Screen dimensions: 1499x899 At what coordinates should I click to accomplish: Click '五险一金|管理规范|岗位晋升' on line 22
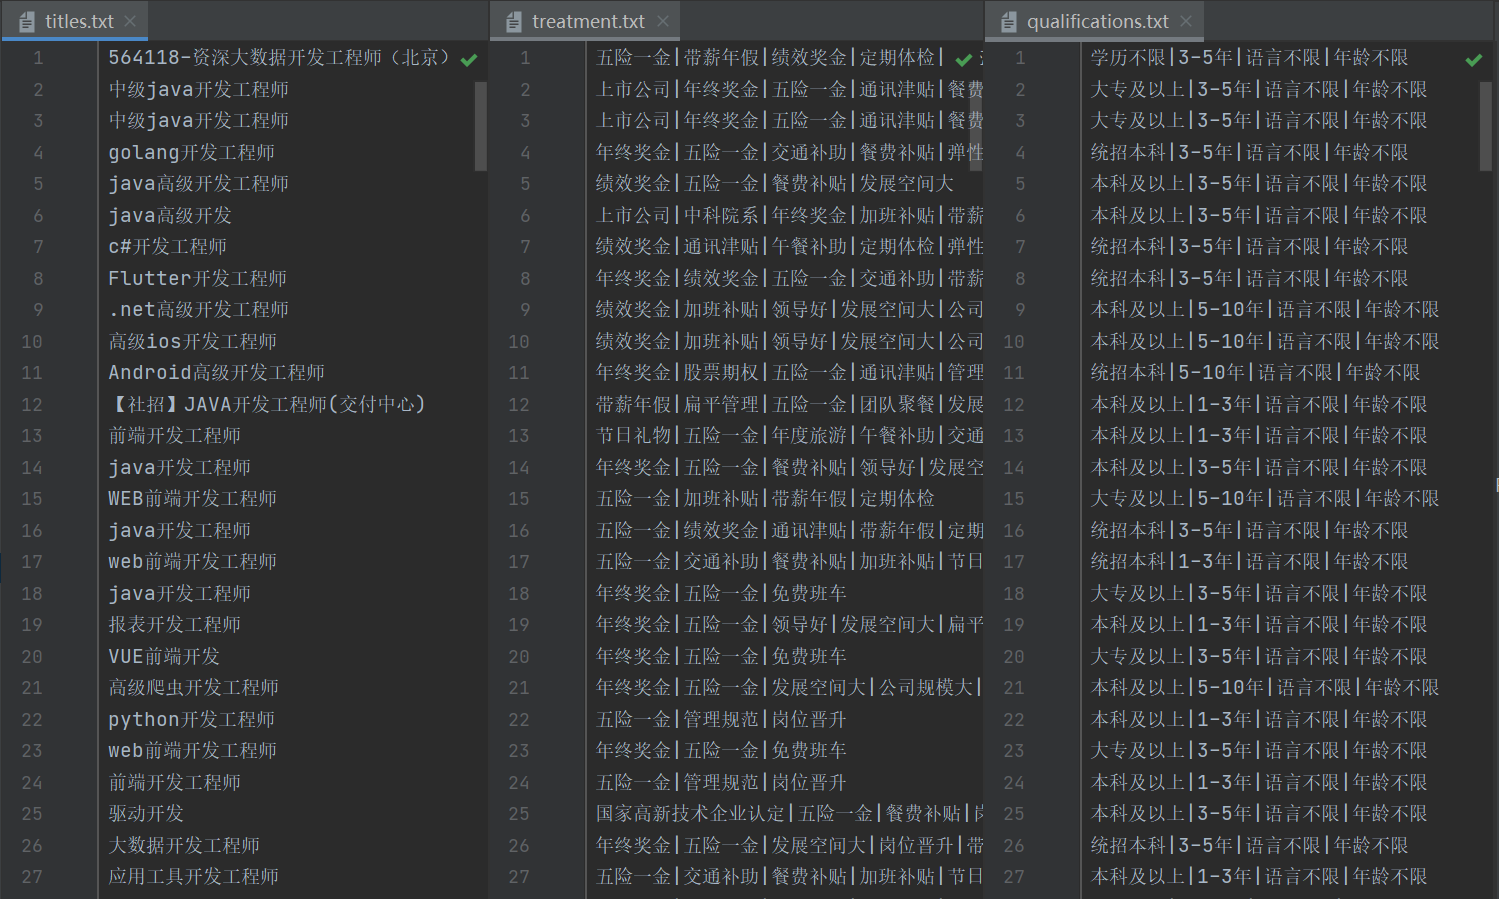(x=721, y=720)
